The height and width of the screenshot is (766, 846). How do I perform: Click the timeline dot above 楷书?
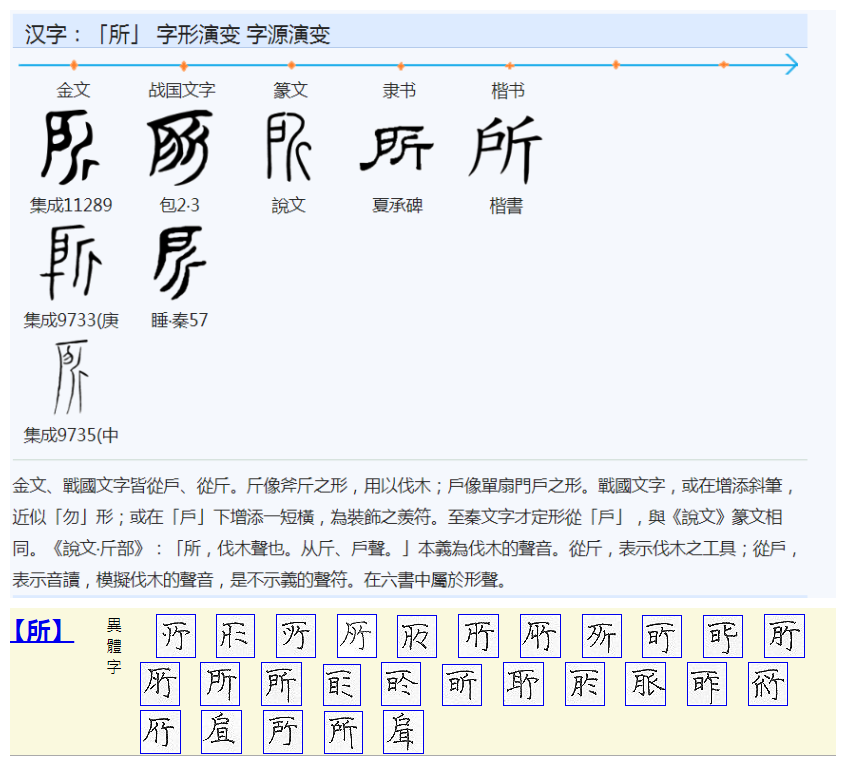[509, 66]
